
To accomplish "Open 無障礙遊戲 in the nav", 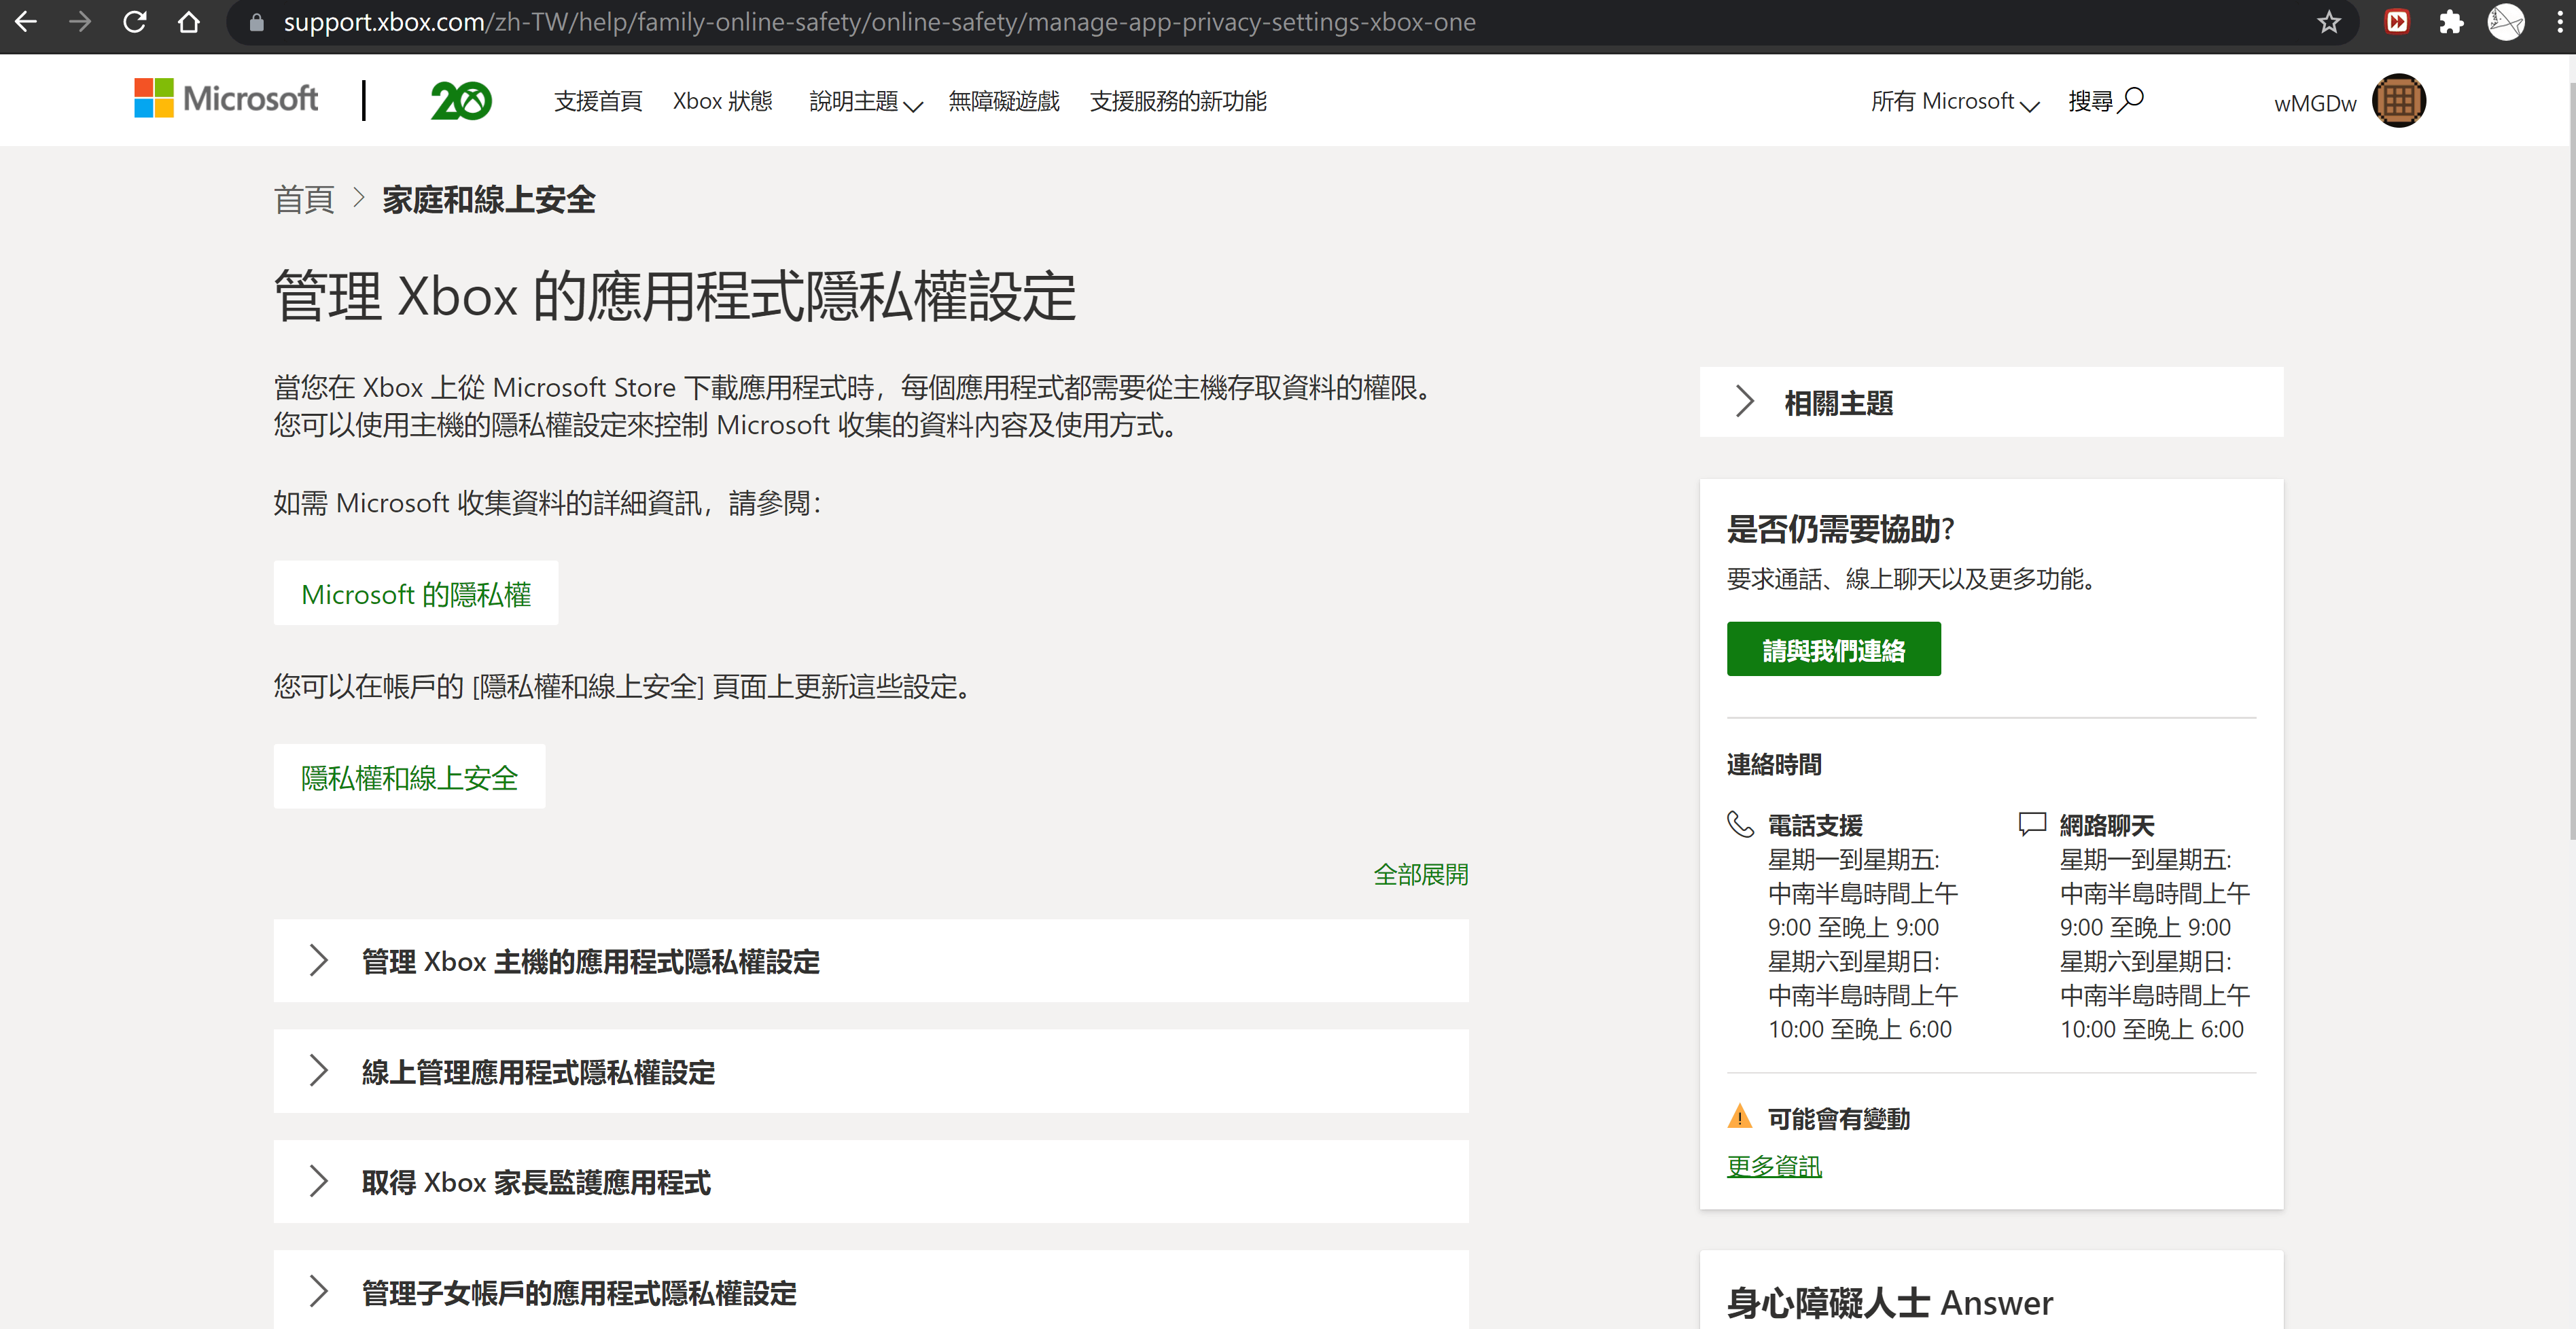I will click(1004, 101).
